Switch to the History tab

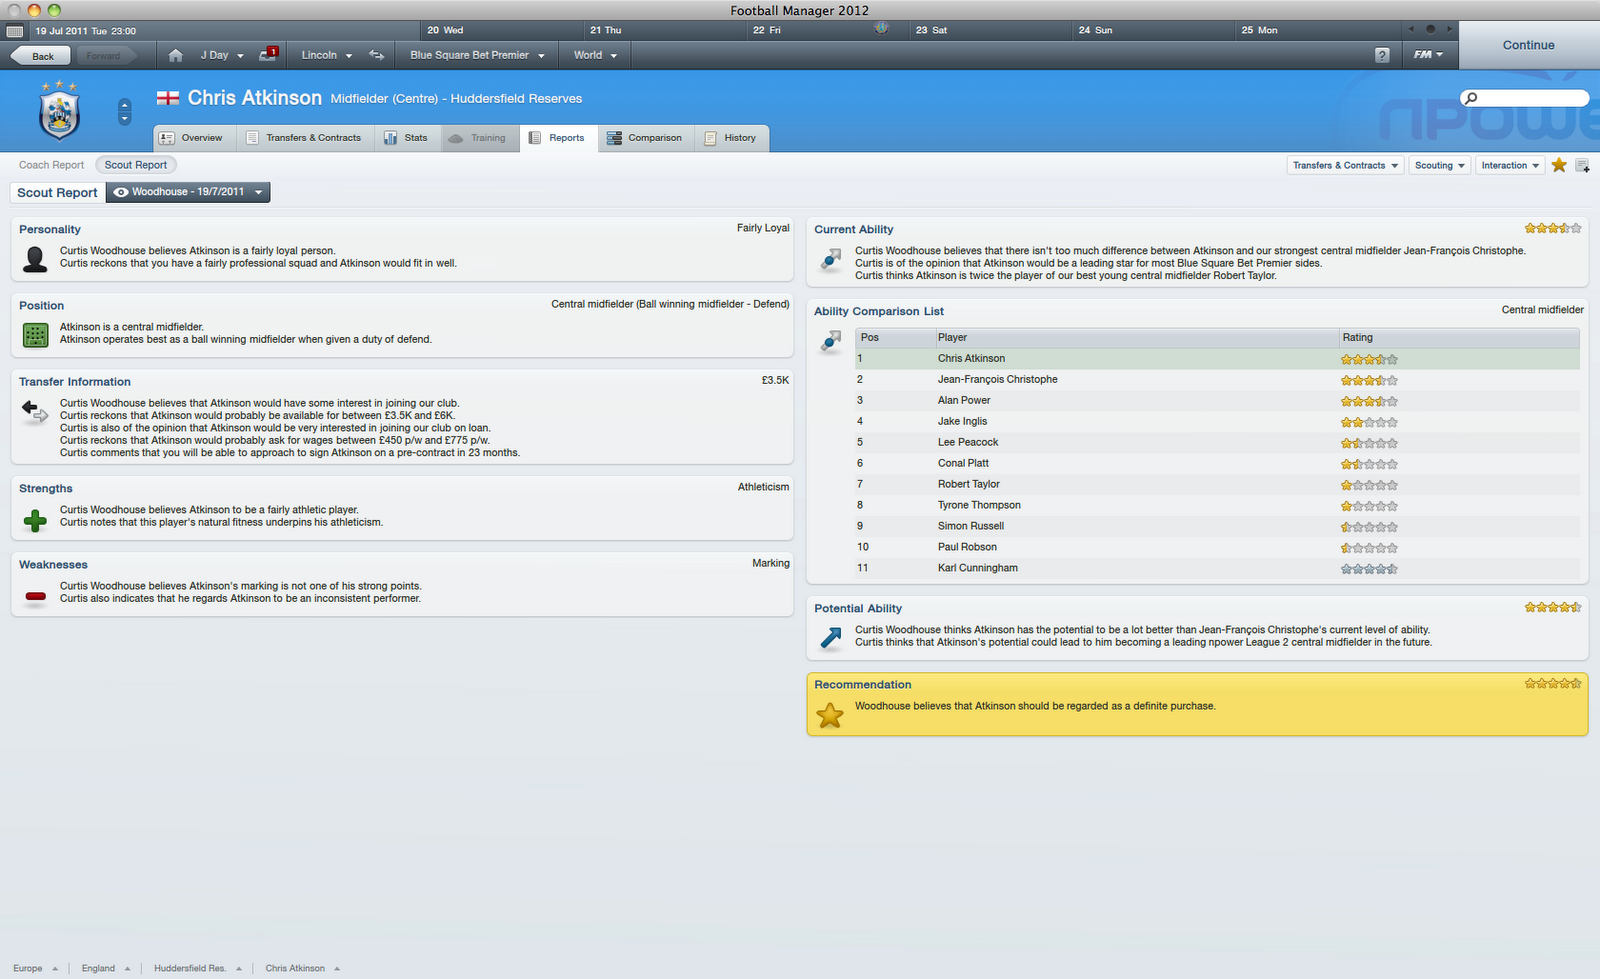pos(730,138)
